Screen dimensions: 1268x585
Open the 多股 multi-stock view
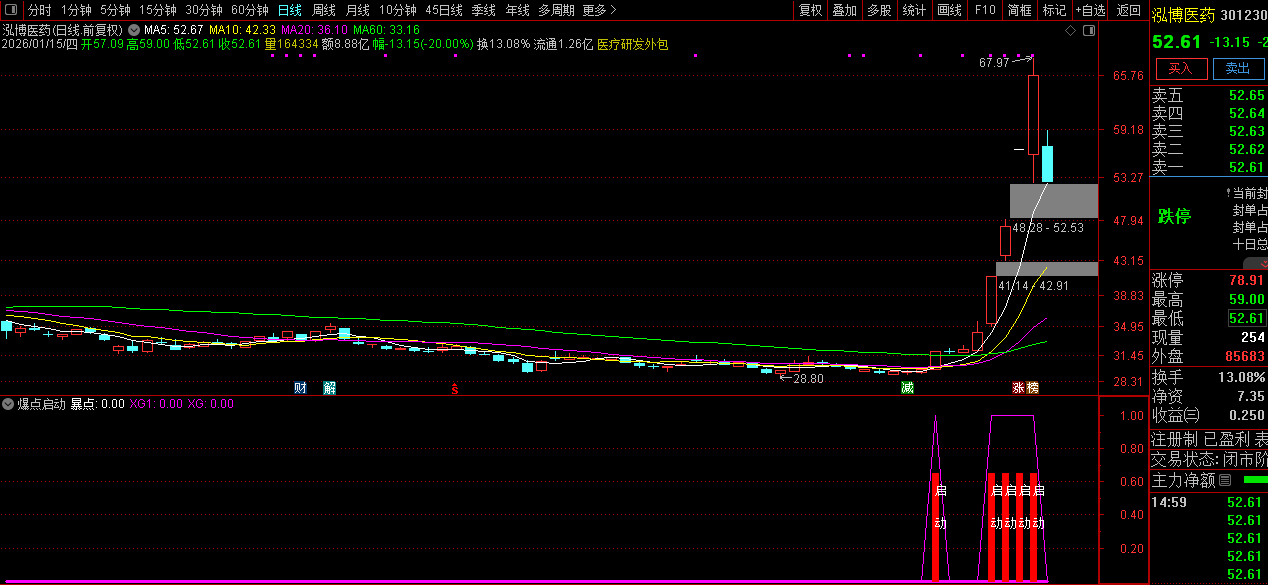pyautogui.click(x=879, y=10)
